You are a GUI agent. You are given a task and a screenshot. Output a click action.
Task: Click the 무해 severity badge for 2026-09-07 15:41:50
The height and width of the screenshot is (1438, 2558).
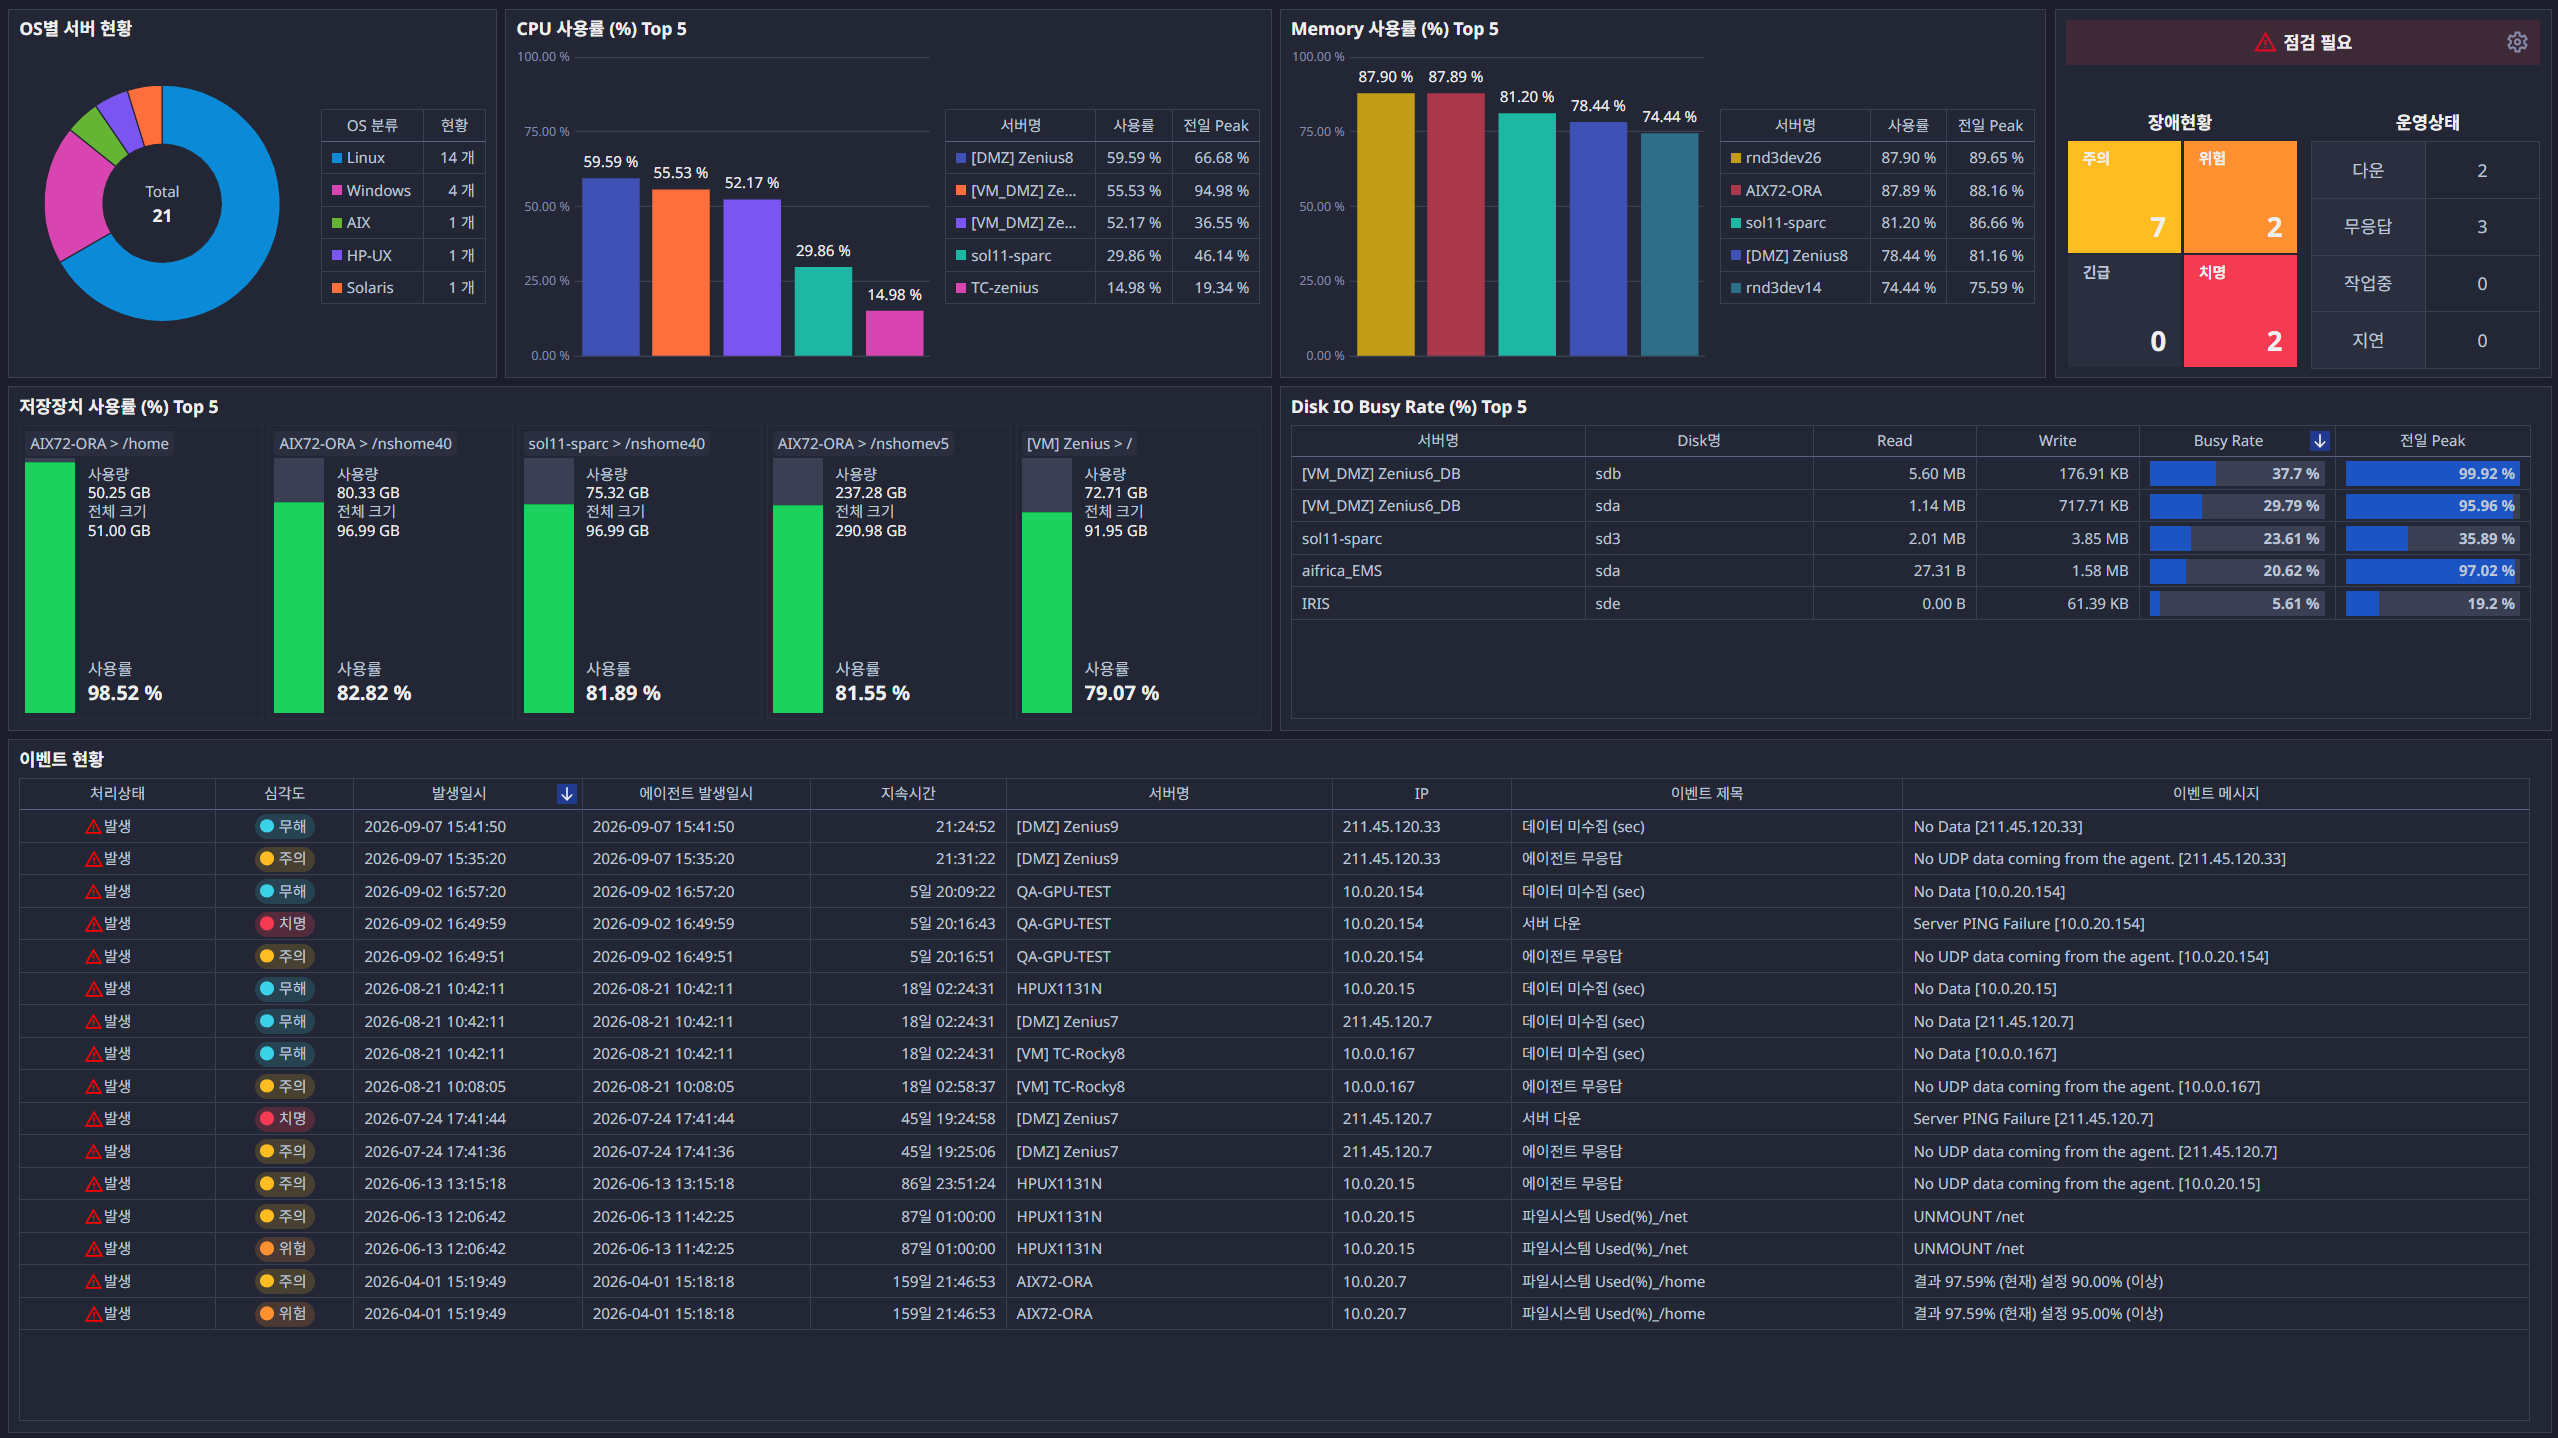[284, 827]
